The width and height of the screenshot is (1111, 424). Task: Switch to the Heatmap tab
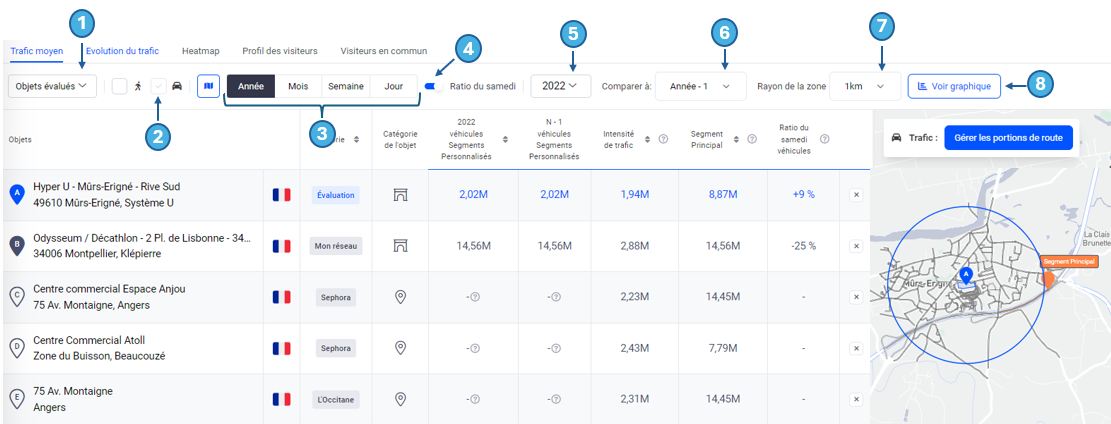pos(200,51)
